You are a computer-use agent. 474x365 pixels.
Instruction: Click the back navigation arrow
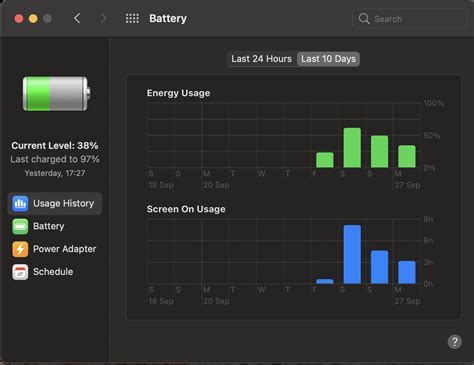click(77, 18)
